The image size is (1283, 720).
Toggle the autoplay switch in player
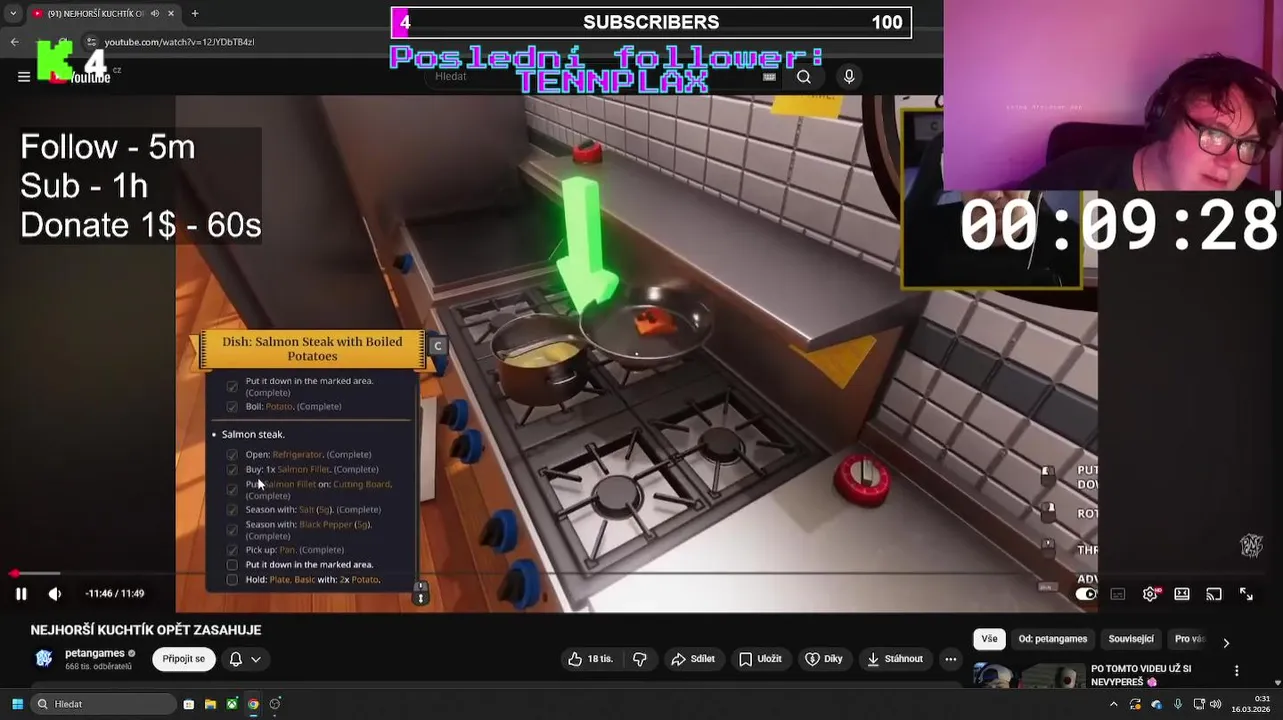point(1085,594)
